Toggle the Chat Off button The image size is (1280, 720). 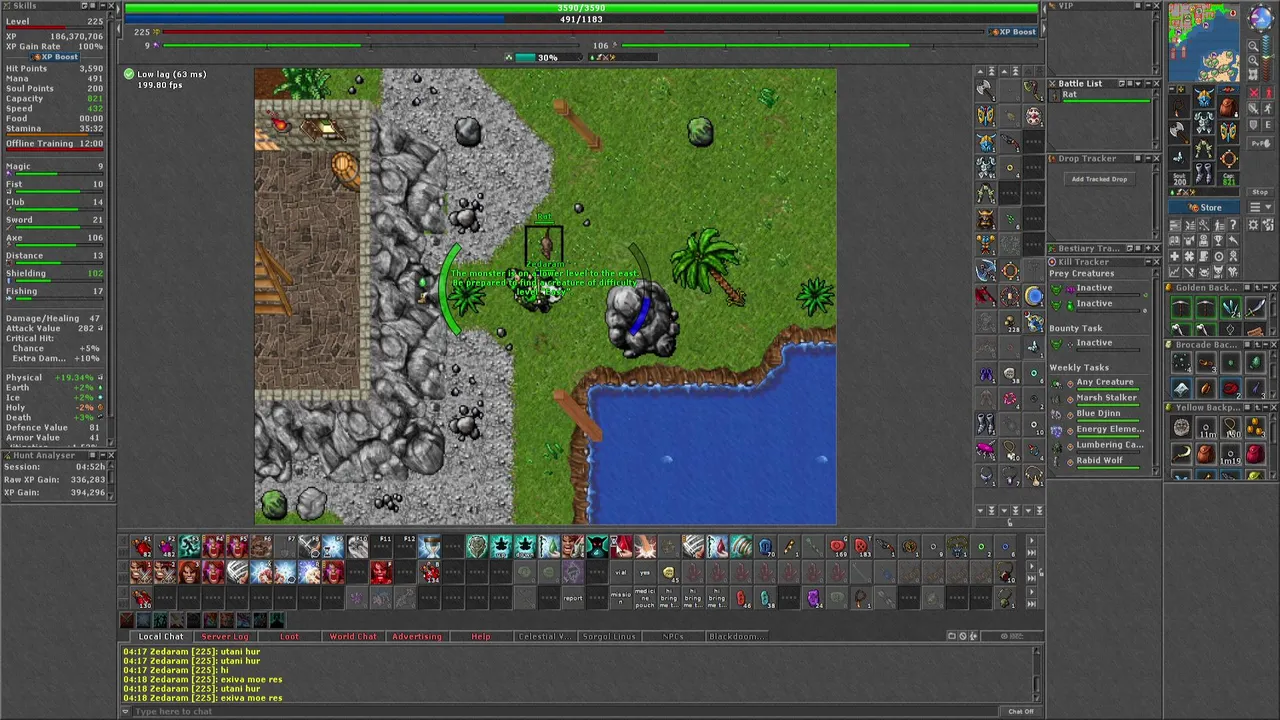coord(1021,711)
